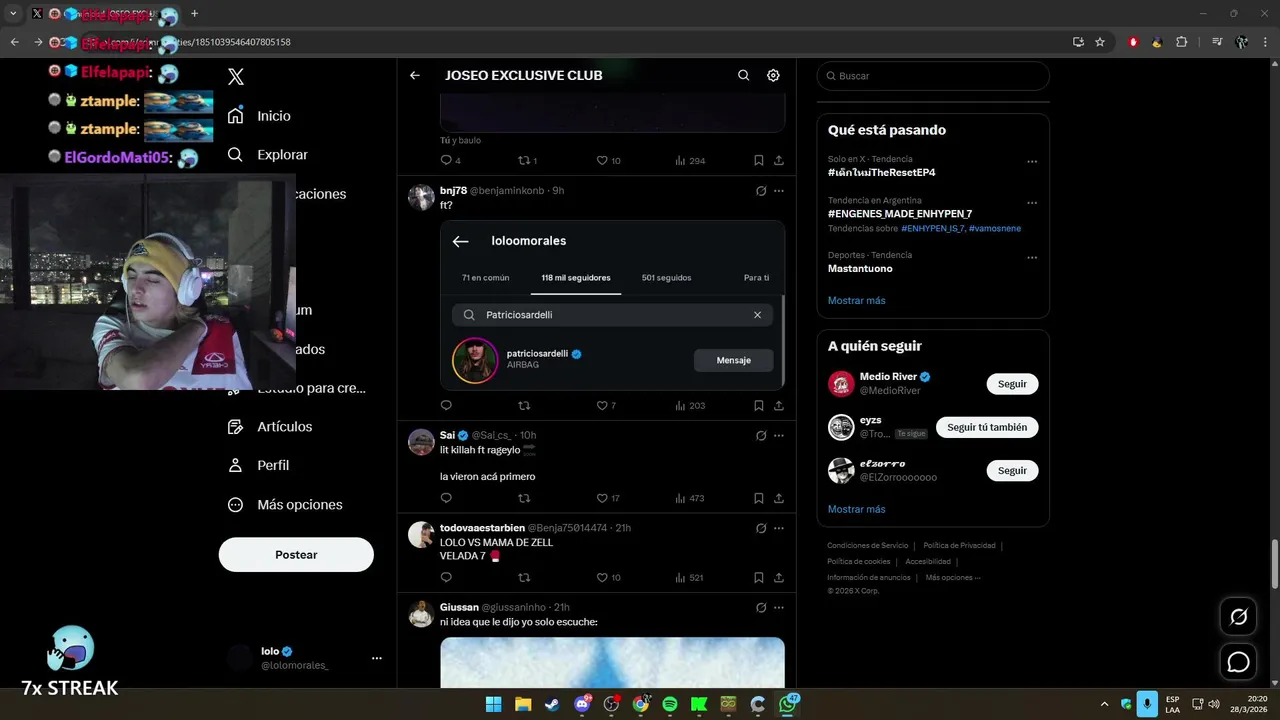Click the Grok icon on bnj78's post
Viewport: 1280px width, 720px height.
point(761,191)
